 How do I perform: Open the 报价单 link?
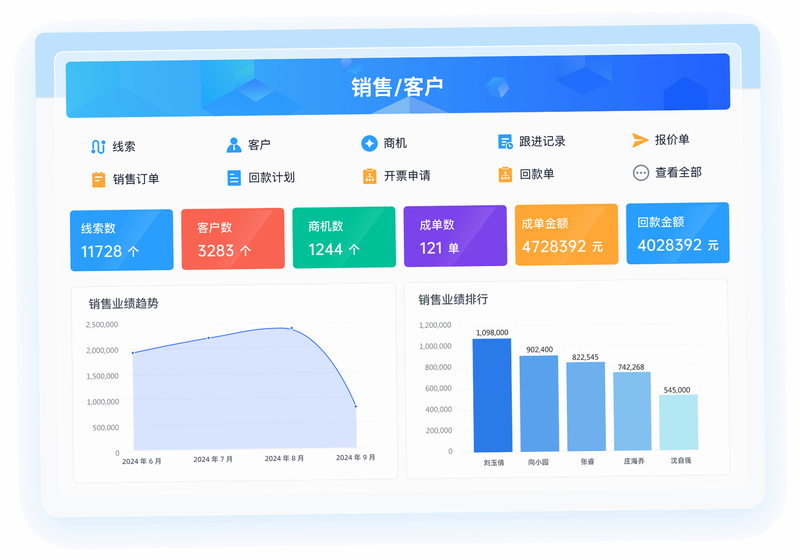(672, 140)
